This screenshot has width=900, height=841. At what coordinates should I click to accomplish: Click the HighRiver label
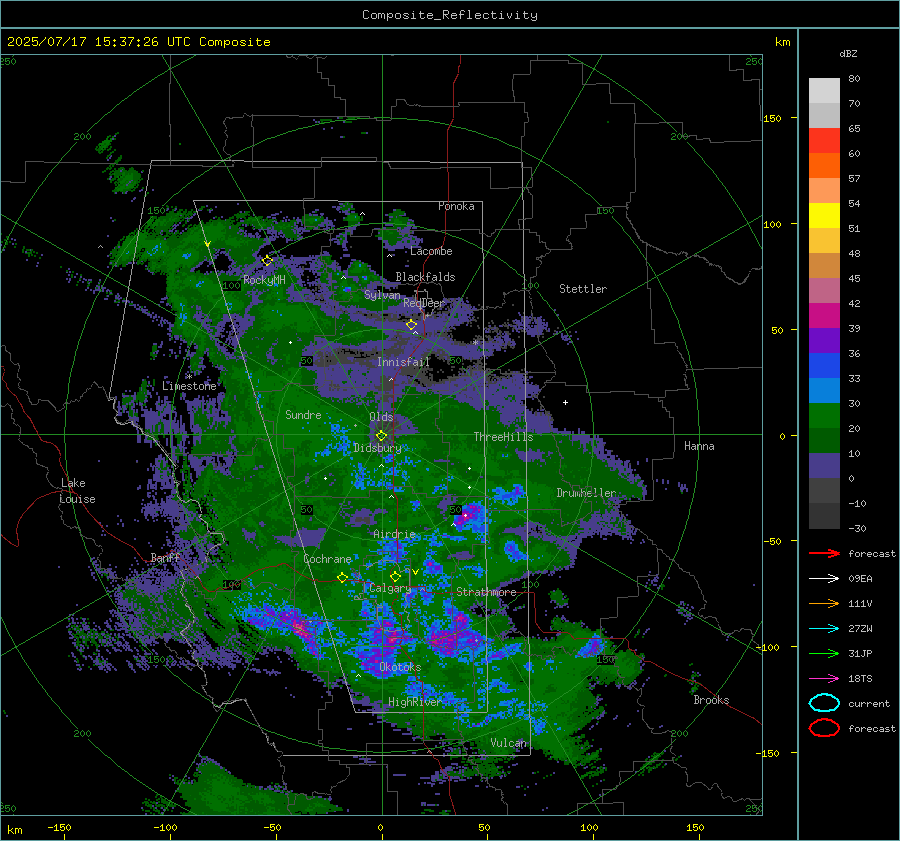(415, 702)
